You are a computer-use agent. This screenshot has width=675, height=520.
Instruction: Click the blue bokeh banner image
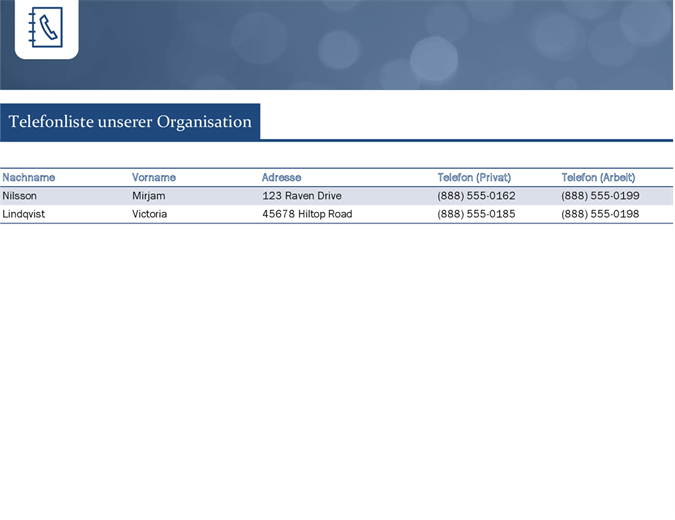point(400,45)
